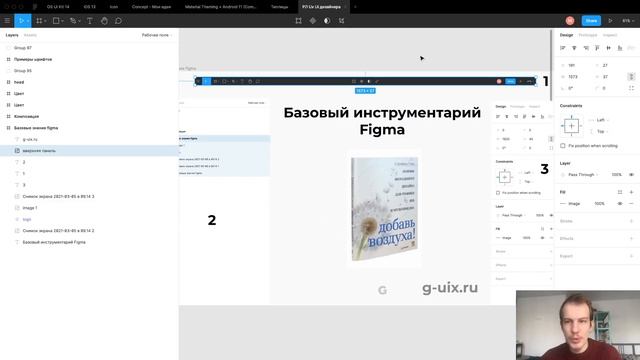The height and width of the screenshot is (360, 640).
Task: Open the Frame tool dropdown arrow
Action: (x=45, y=21)
